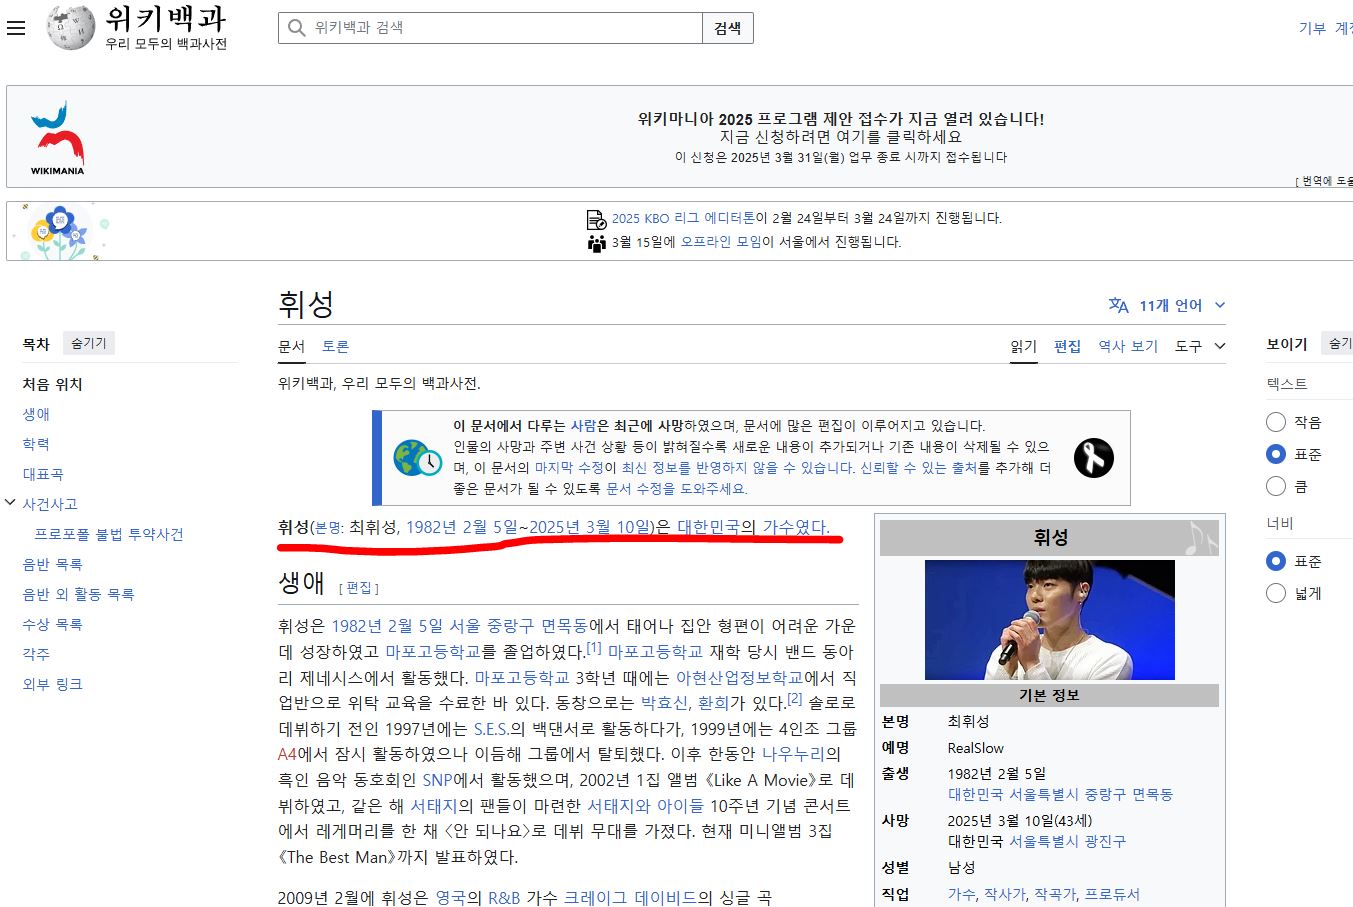Click footnote reference [2]
This screenshot has height=907, width=1353.
[794, 699]
